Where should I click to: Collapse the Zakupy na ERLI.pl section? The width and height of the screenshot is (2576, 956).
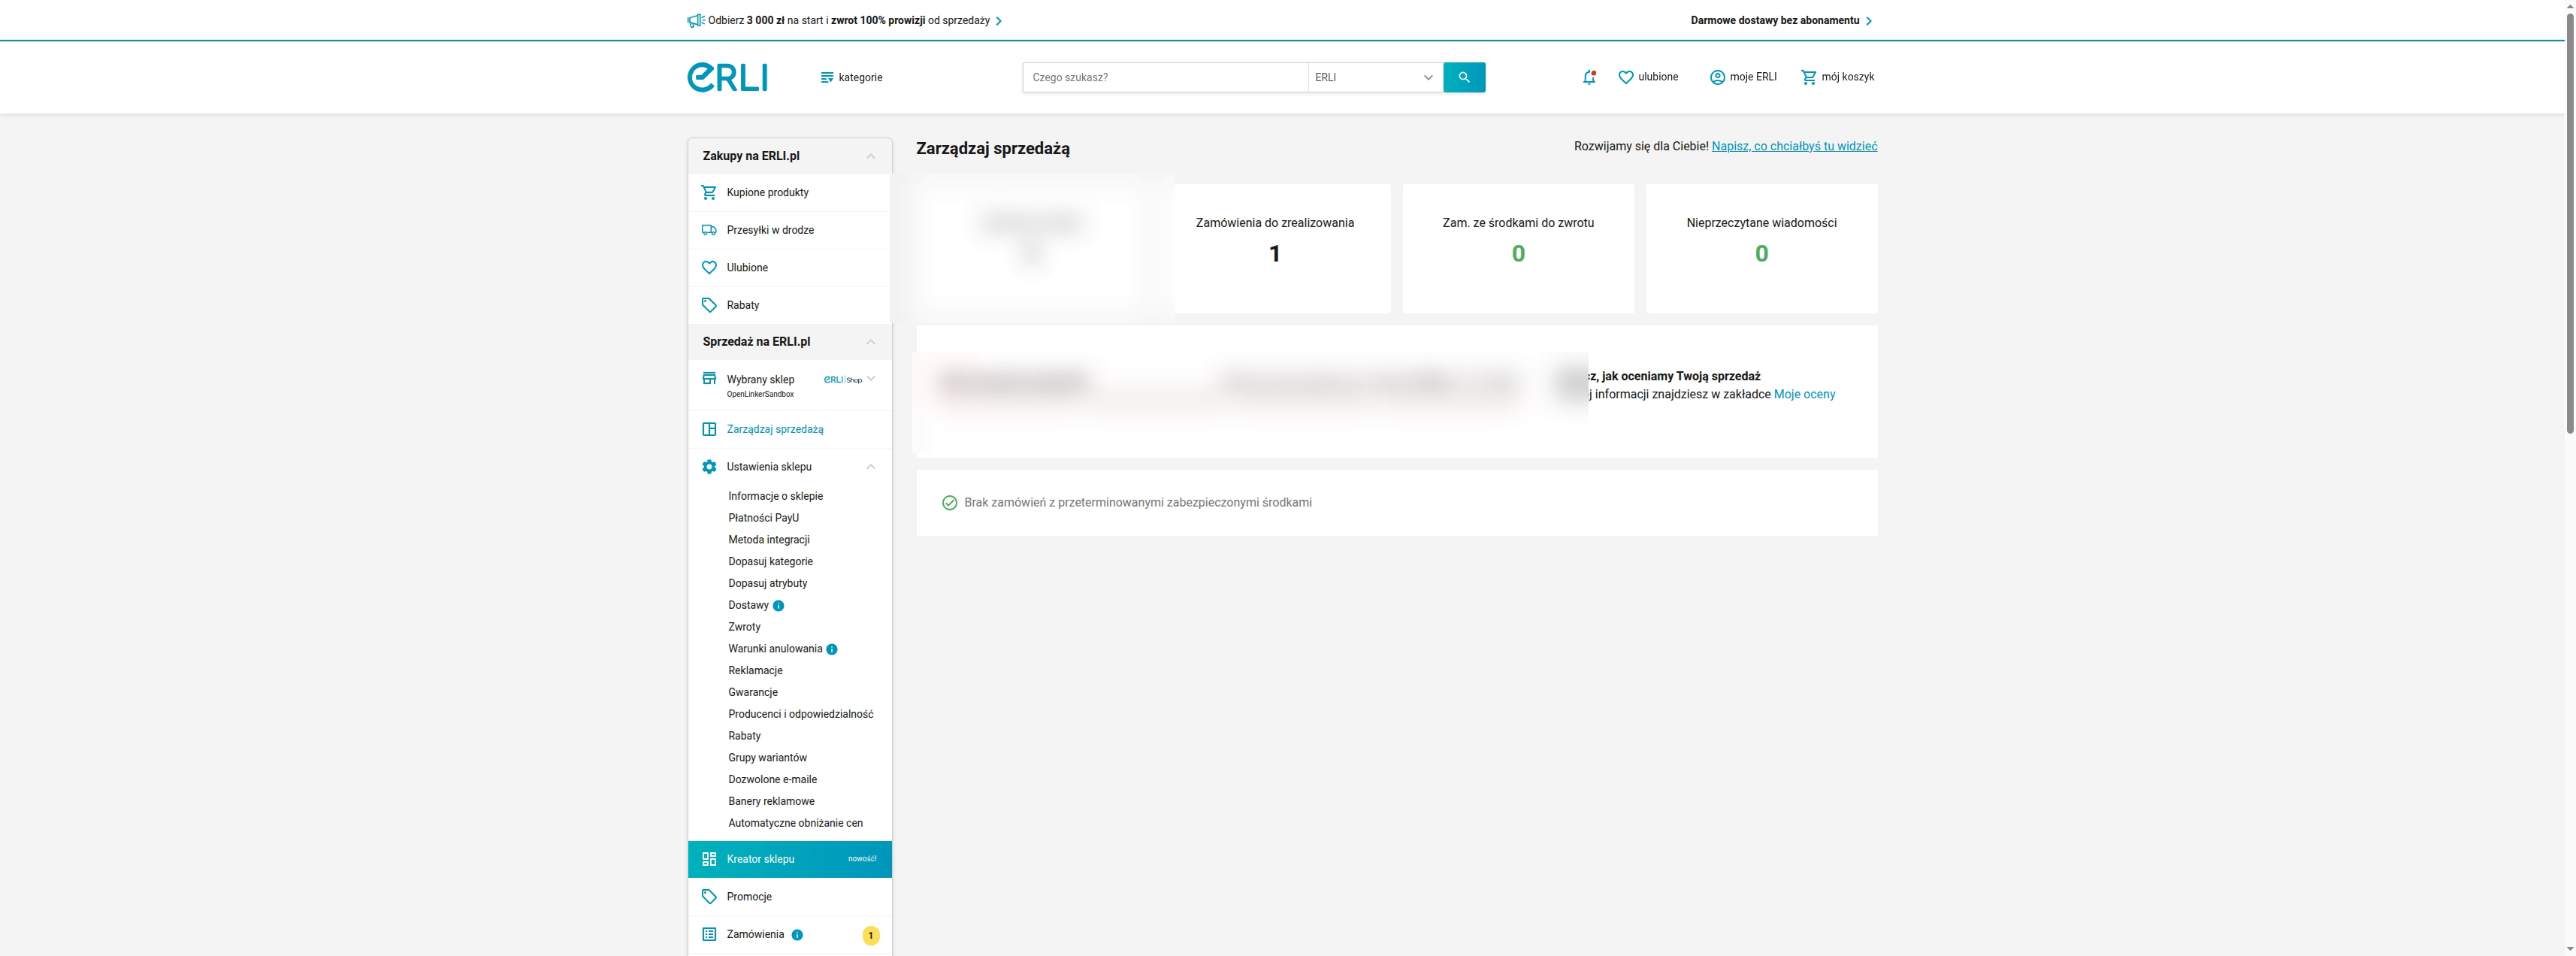coord(870,156)
